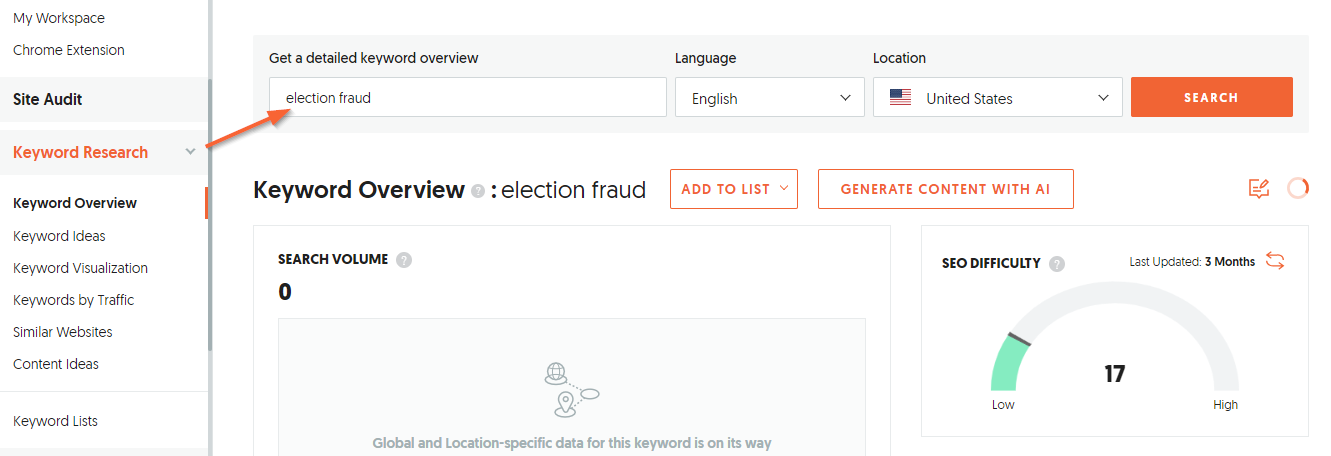The width and height of the screenshot is (1331, 456).
Task: Refresh SEO difficulty data with arrows icon
Action: tap(1275, 261)
